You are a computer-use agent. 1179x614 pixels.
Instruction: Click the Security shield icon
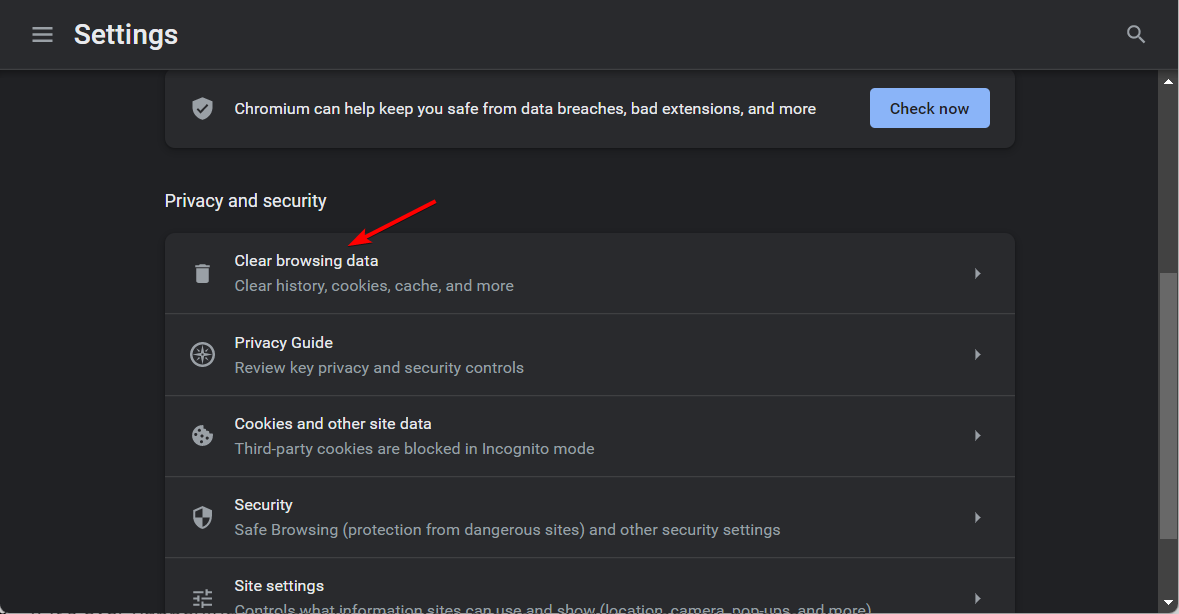coord(202,517)
